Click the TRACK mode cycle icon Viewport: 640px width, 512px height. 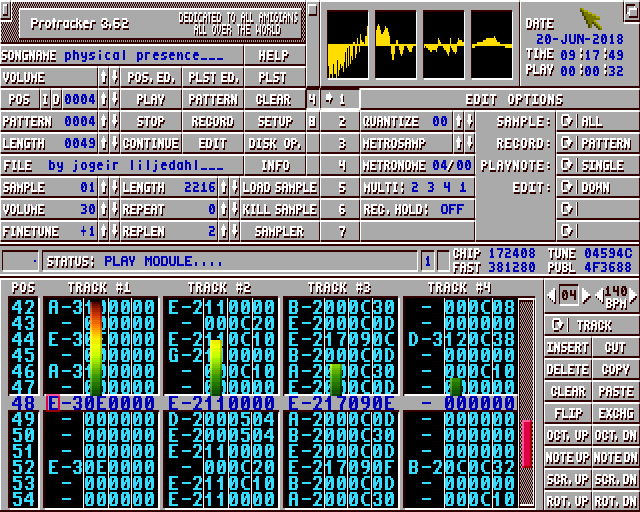tap(558, 326)
